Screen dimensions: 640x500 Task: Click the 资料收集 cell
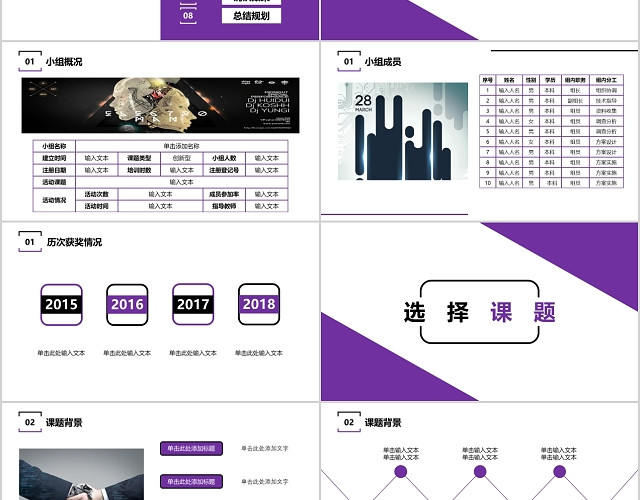coord(606,111)
